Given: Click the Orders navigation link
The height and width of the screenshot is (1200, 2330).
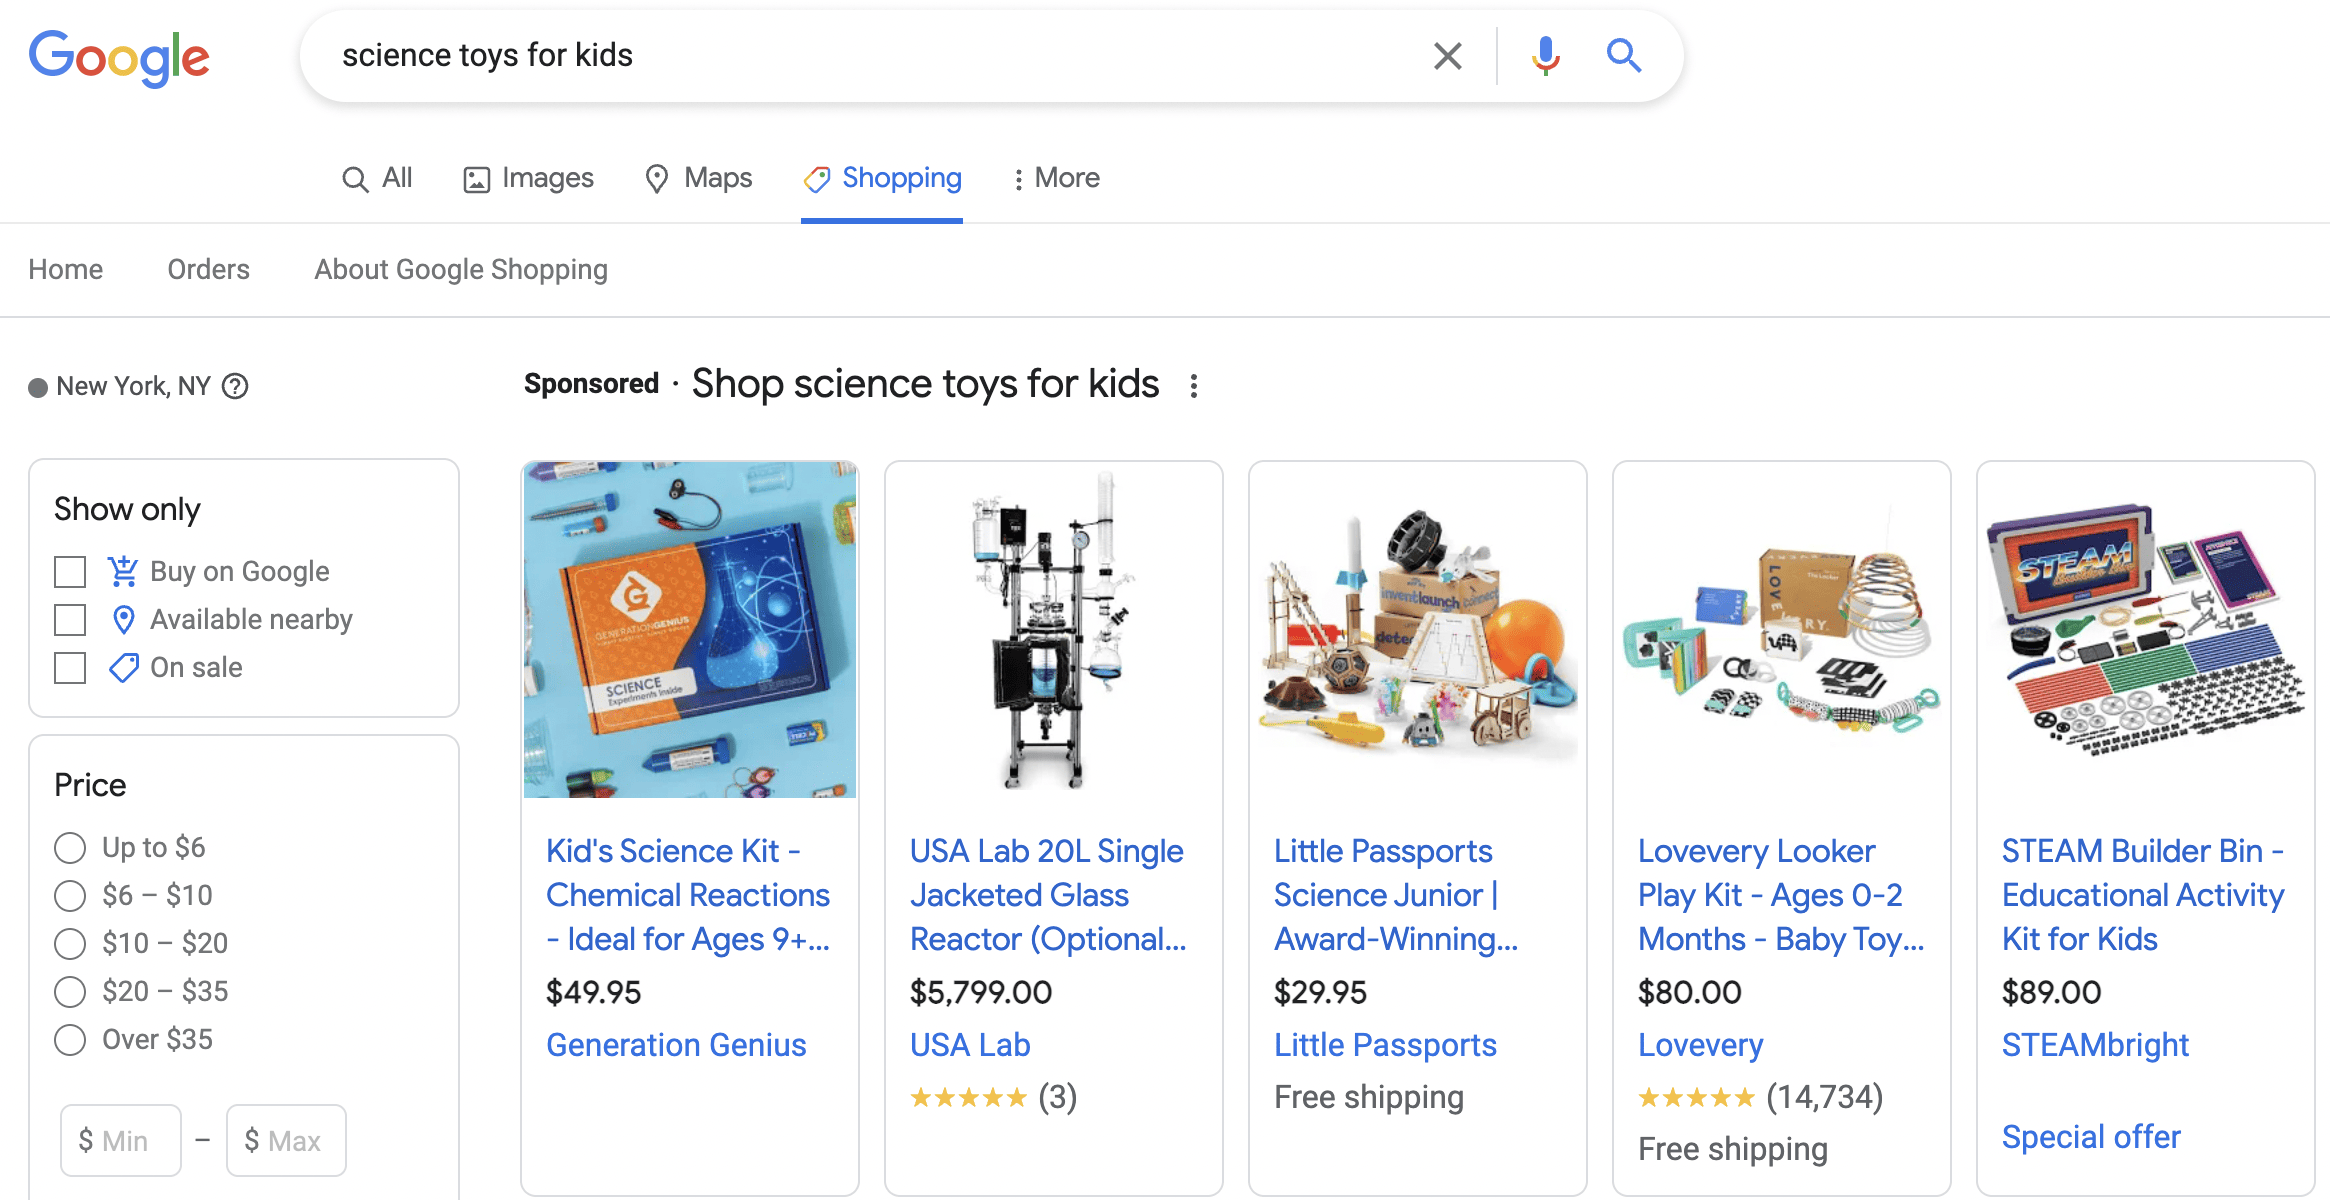Looking at the screenshot, I should point(208,269).
